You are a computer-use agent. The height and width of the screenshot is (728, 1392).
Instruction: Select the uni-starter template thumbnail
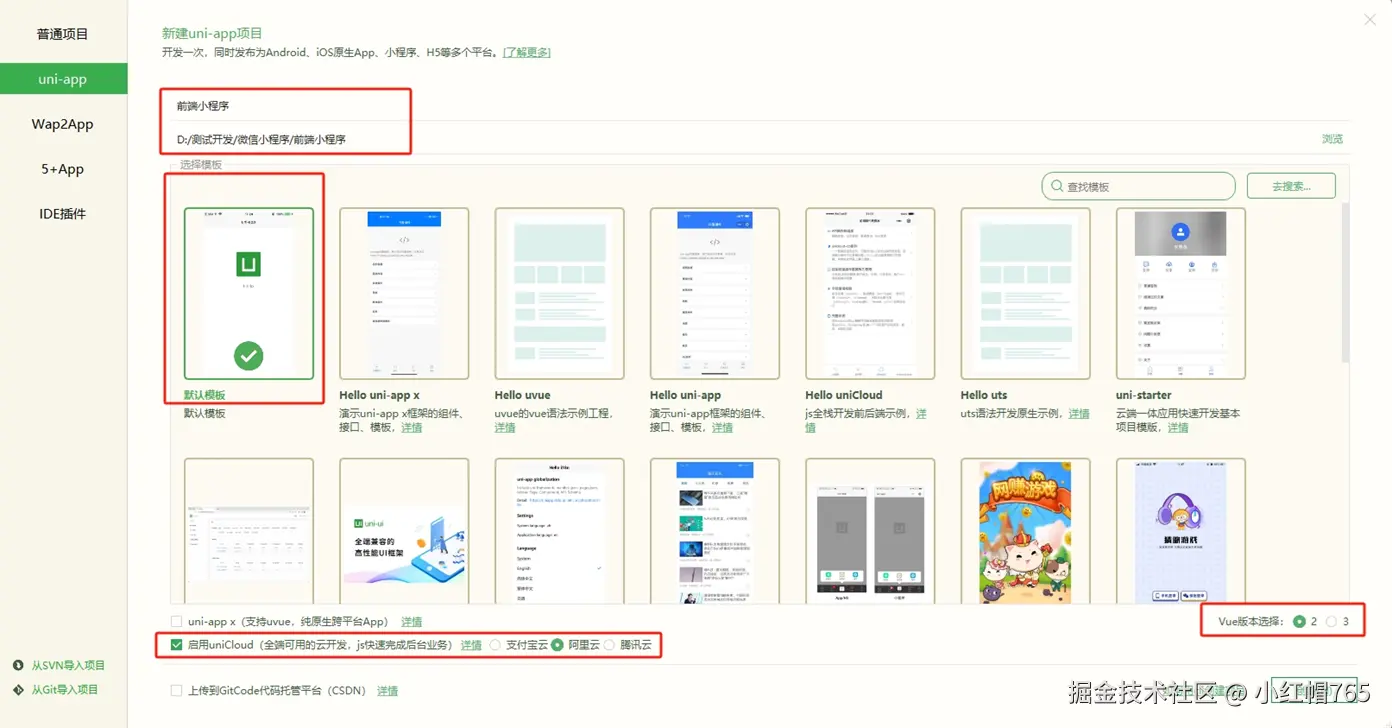pyautogui.click(x=1180, y=294)
